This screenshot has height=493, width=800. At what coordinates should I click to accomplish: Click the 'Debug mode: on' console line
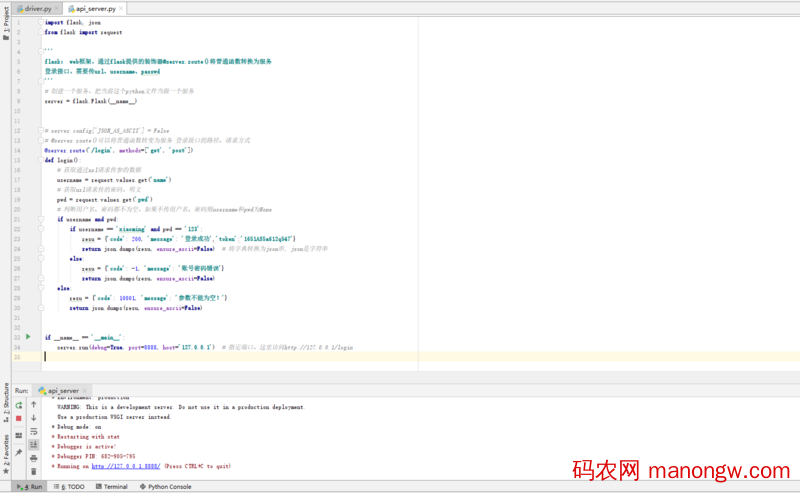79,427
